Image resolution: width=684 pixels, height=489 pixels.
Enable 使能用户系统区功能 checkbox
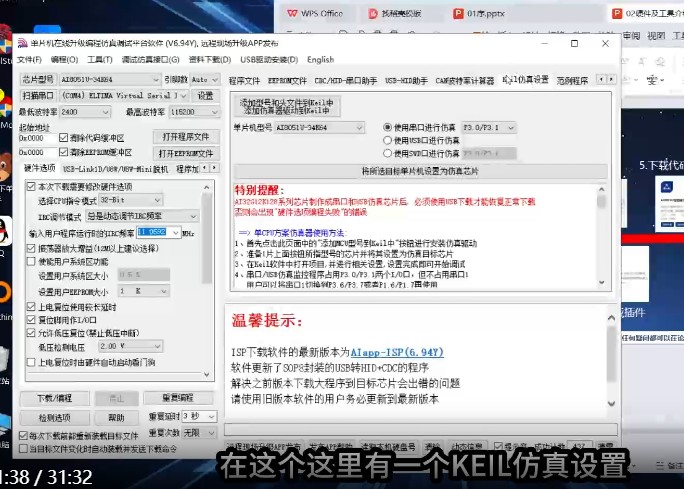[x=31, y=261]
